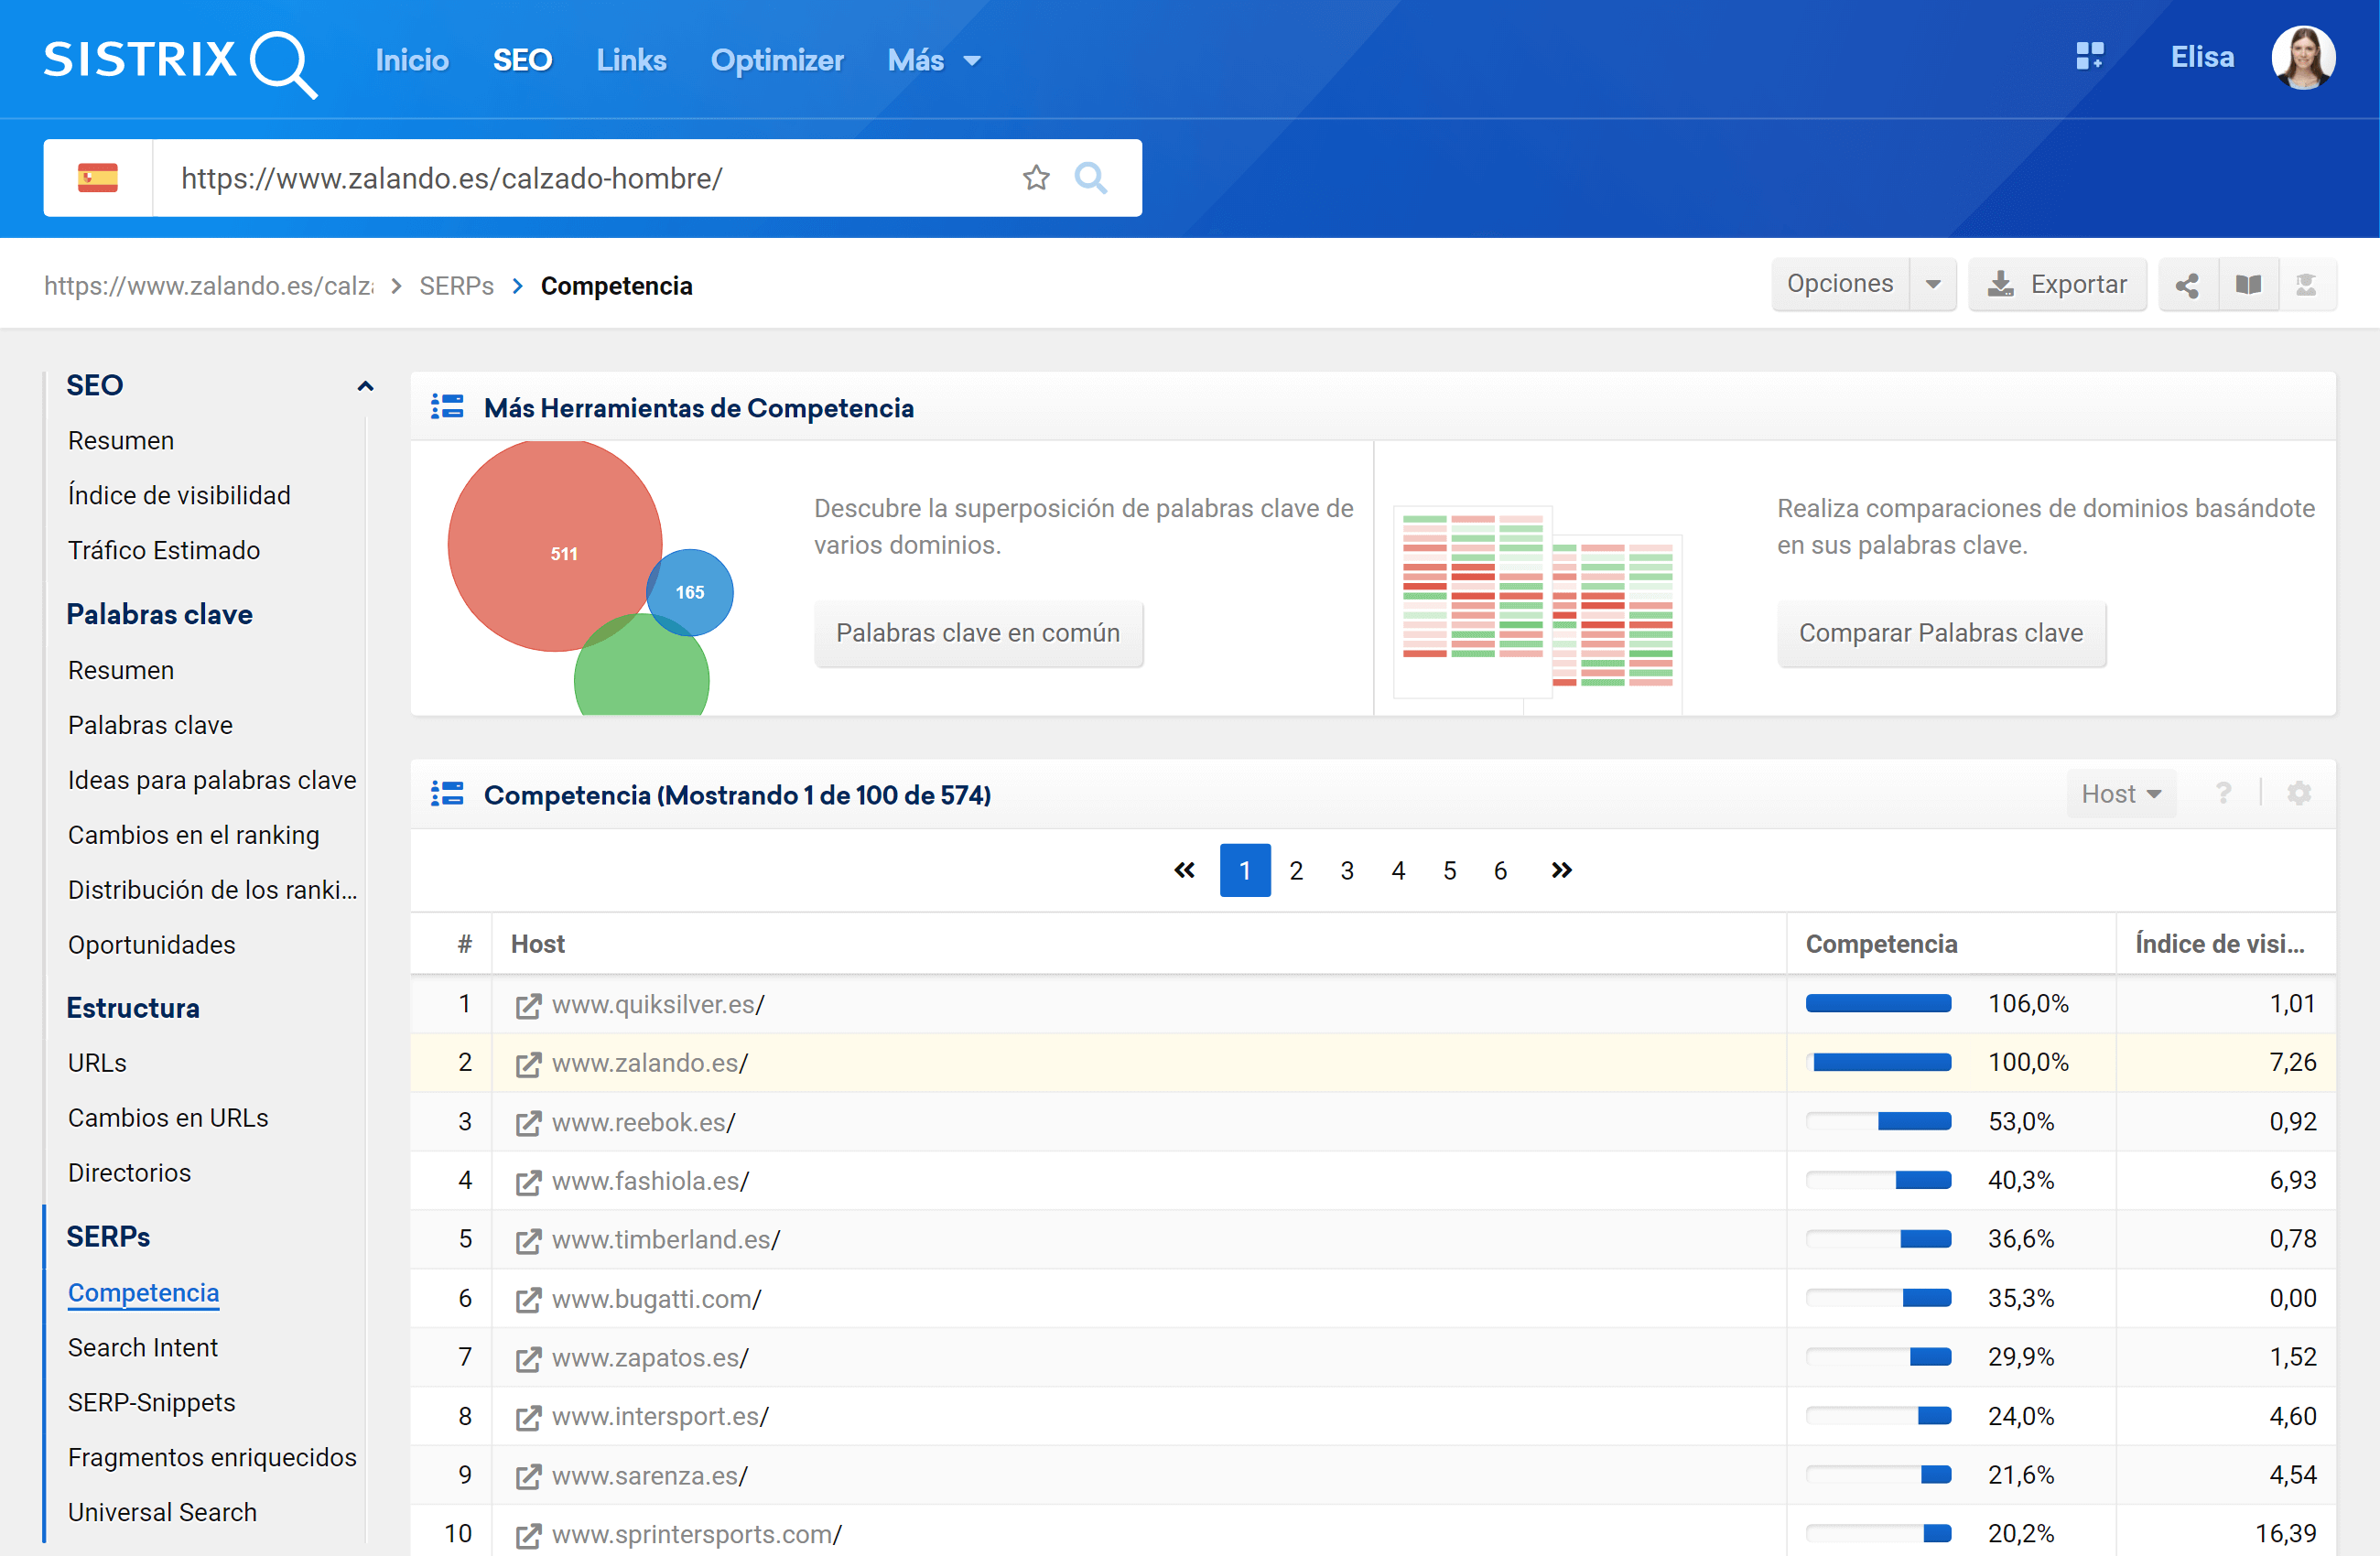This screenshot has height=1556, width=2380.
Task: Click the keyword comparison table thumbnail
Action: 1538,609
